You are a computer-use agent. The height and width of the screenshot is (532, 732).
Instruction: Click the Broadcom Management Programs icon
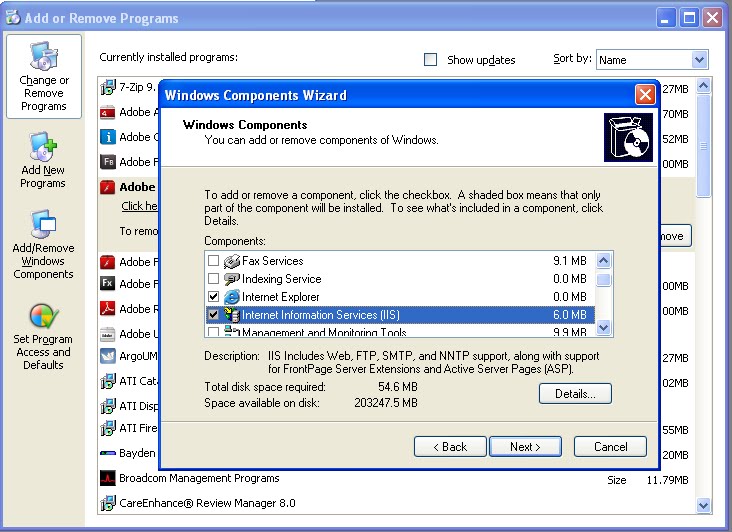point(108,478)
